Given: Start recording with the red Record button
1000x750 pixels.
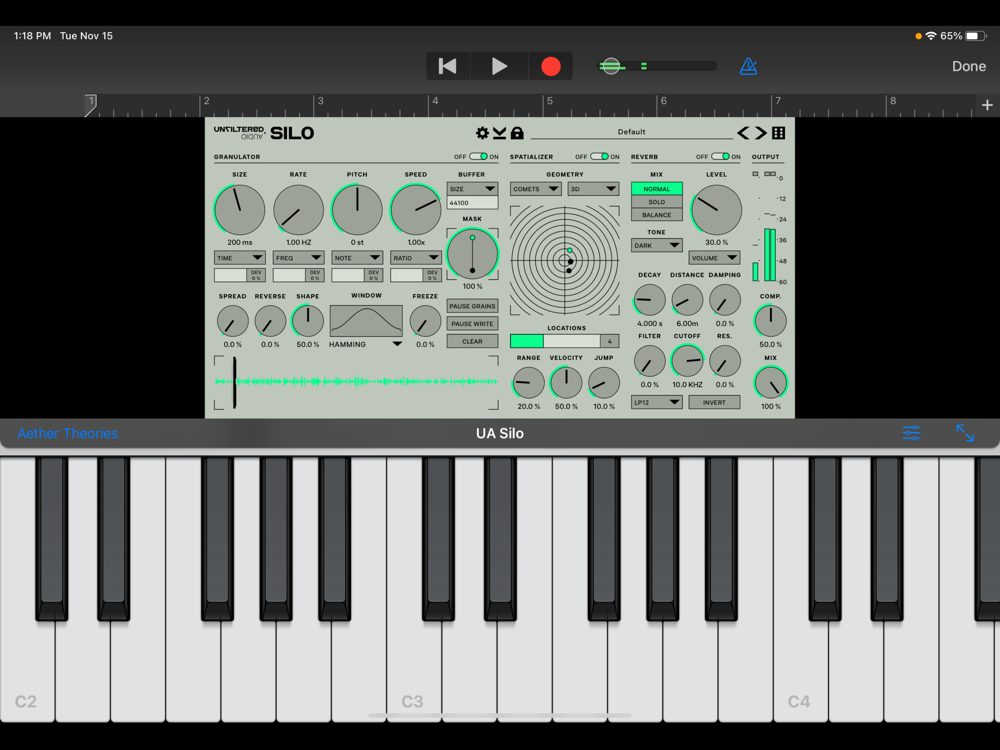Looking at the screenshot, I should [550, 66].
